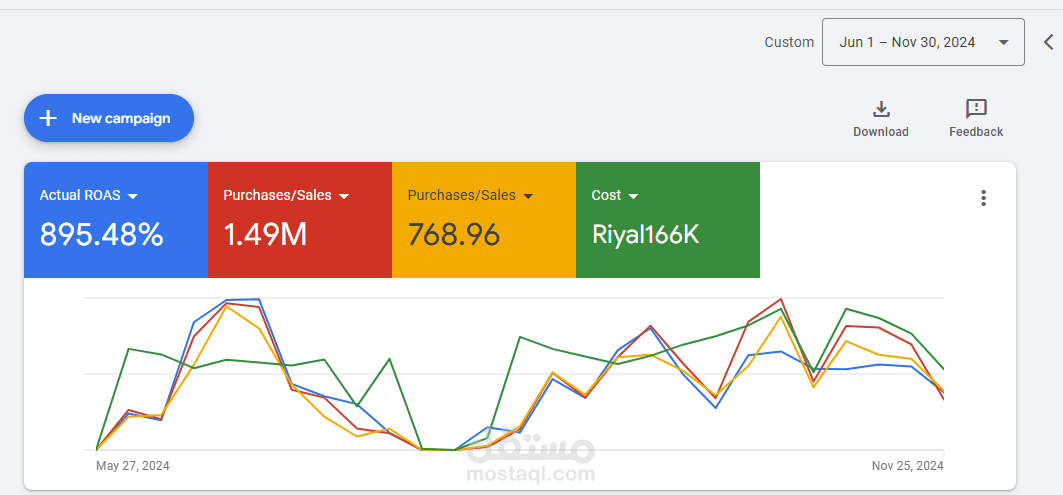Image resolution: width=1063 pixels, height=495 pixels.
Task: Click the Feedback text label
Action: pyautogui.click(x=976, y=132)
